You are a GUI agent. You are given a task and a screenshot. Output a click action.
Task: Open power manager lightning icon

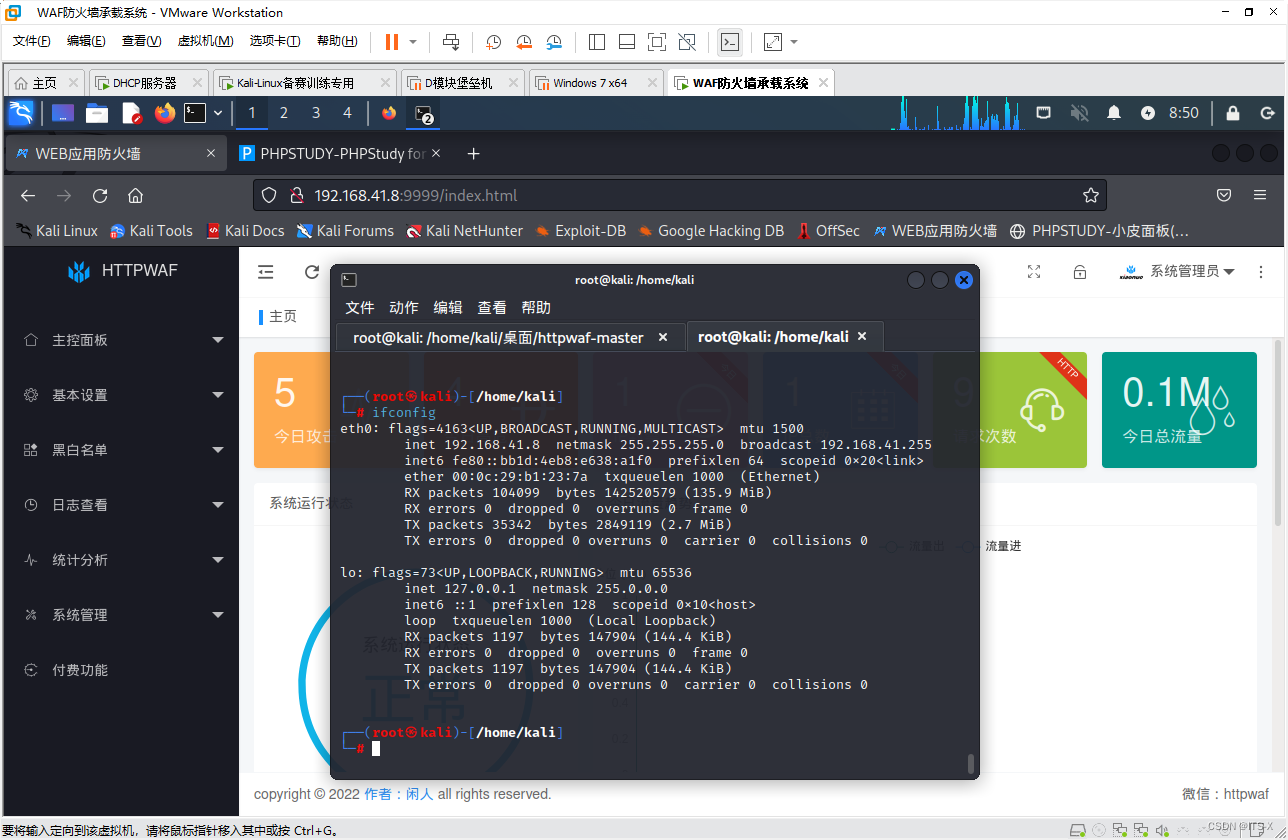pos(1148,113)
